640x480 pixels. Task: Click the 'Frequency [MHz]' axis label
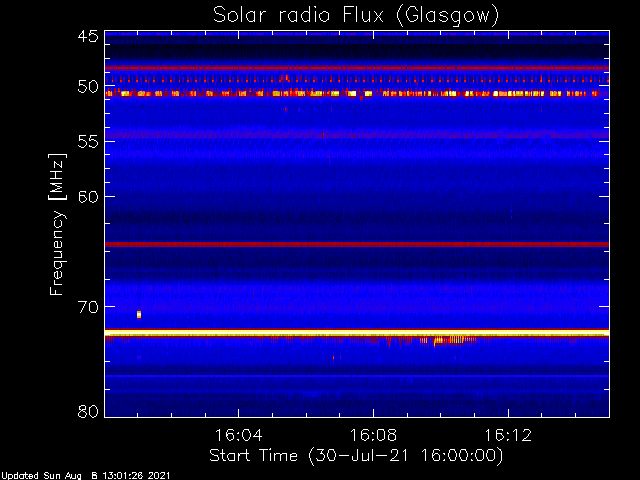(x=57, y=224)
